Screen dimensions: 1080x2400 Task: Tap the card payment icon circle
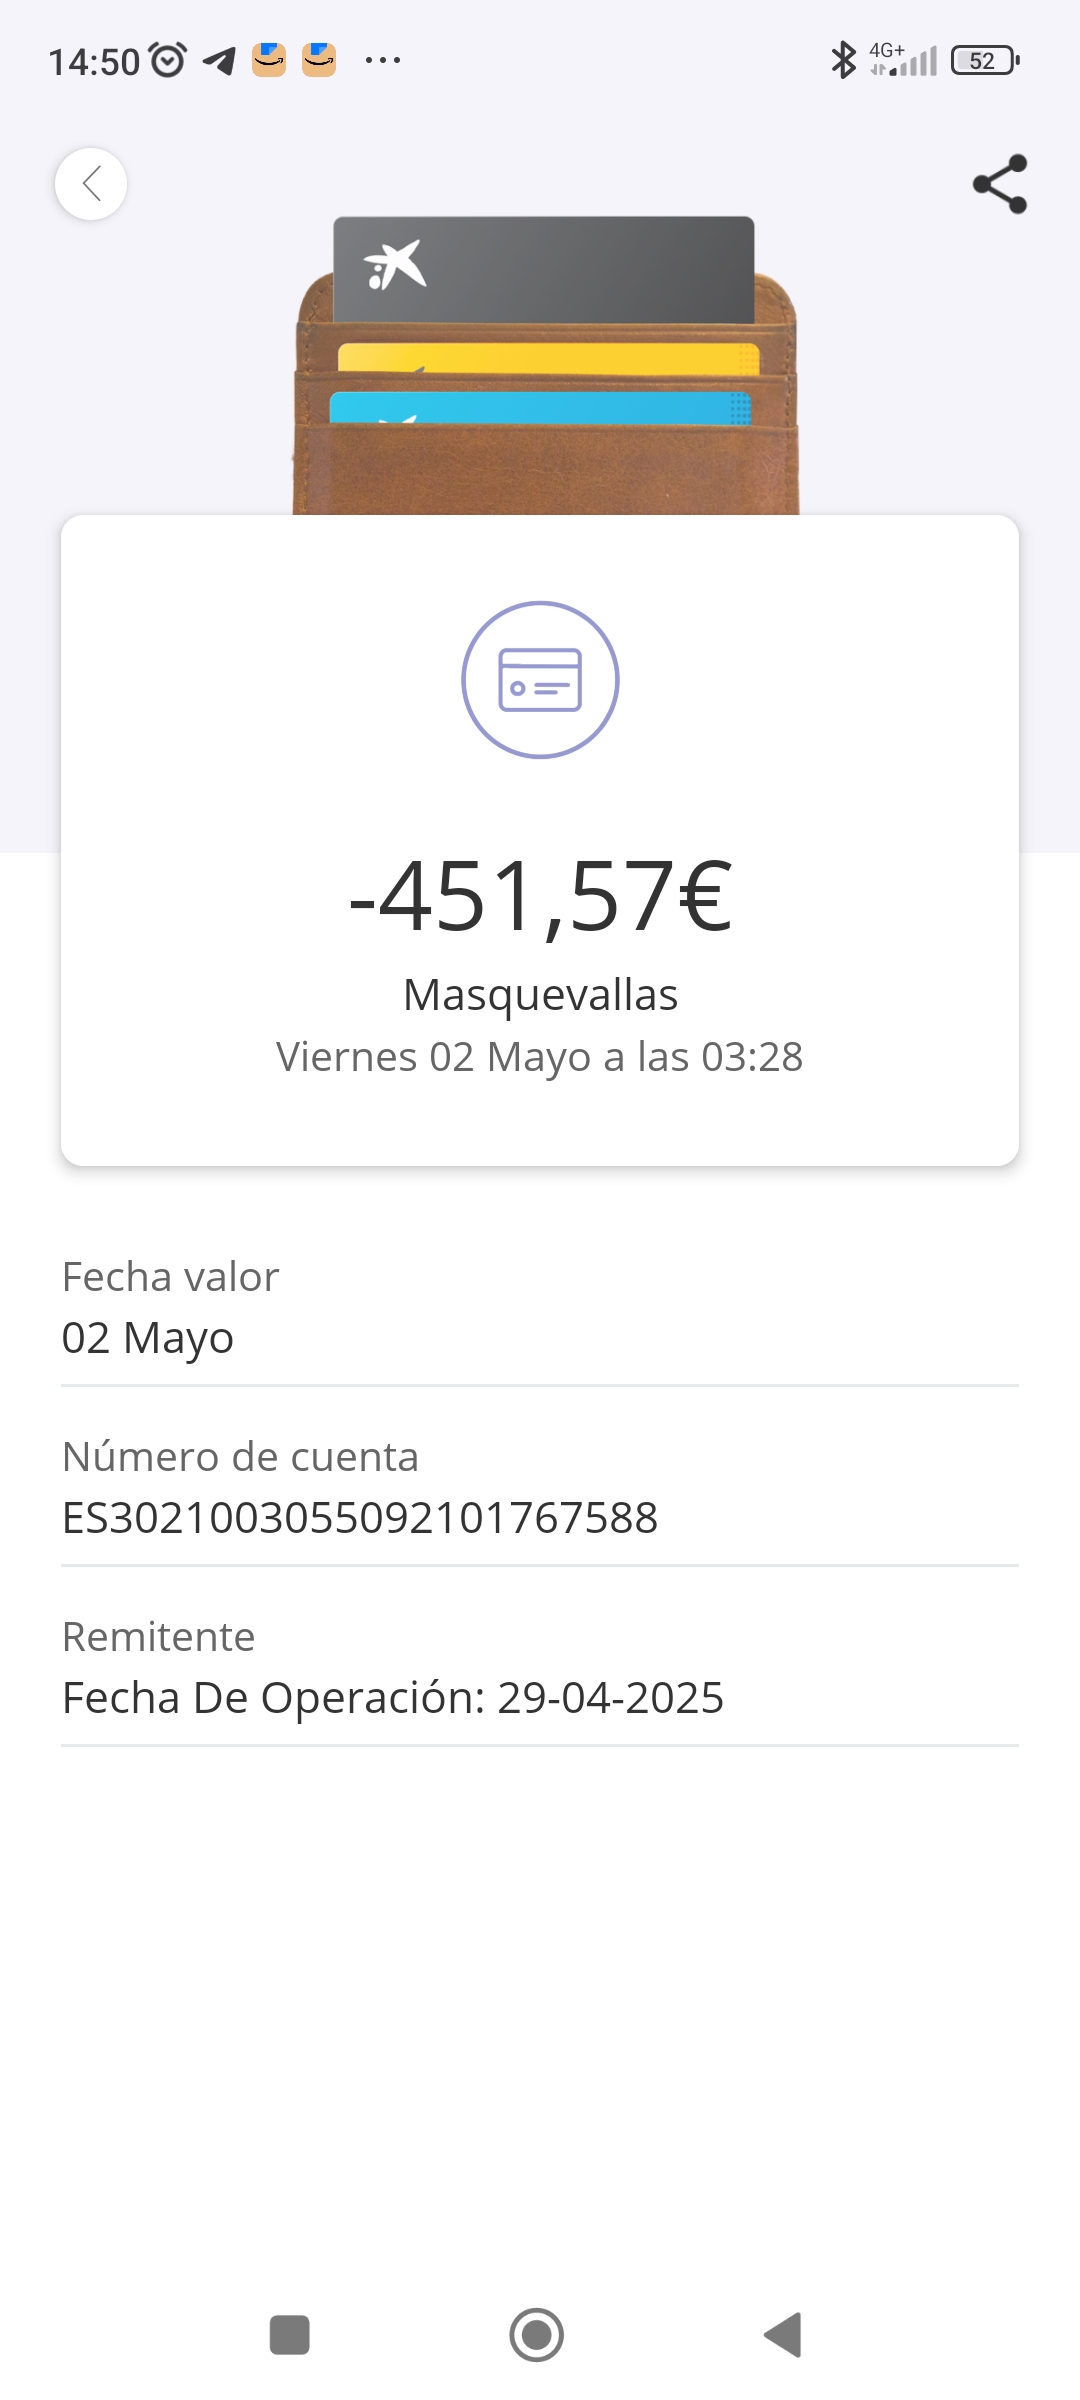[540, 680]
